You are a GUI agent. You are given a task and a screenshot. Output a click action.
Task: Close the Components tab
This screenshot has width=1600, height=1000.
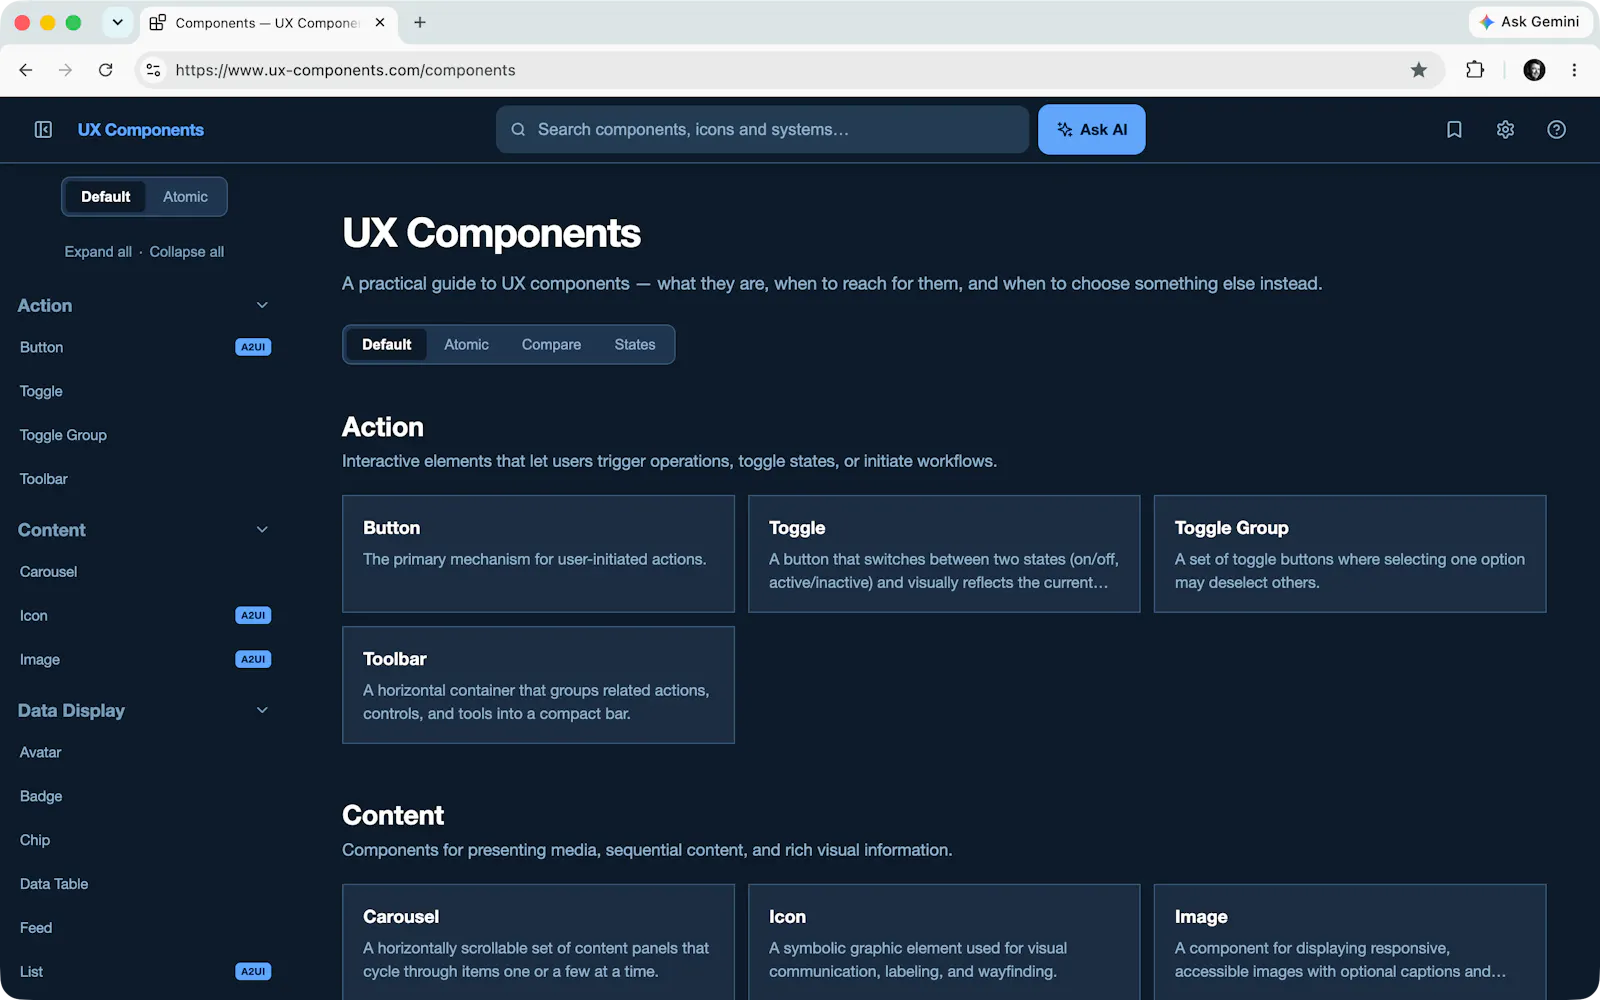[x=380, y=22]
